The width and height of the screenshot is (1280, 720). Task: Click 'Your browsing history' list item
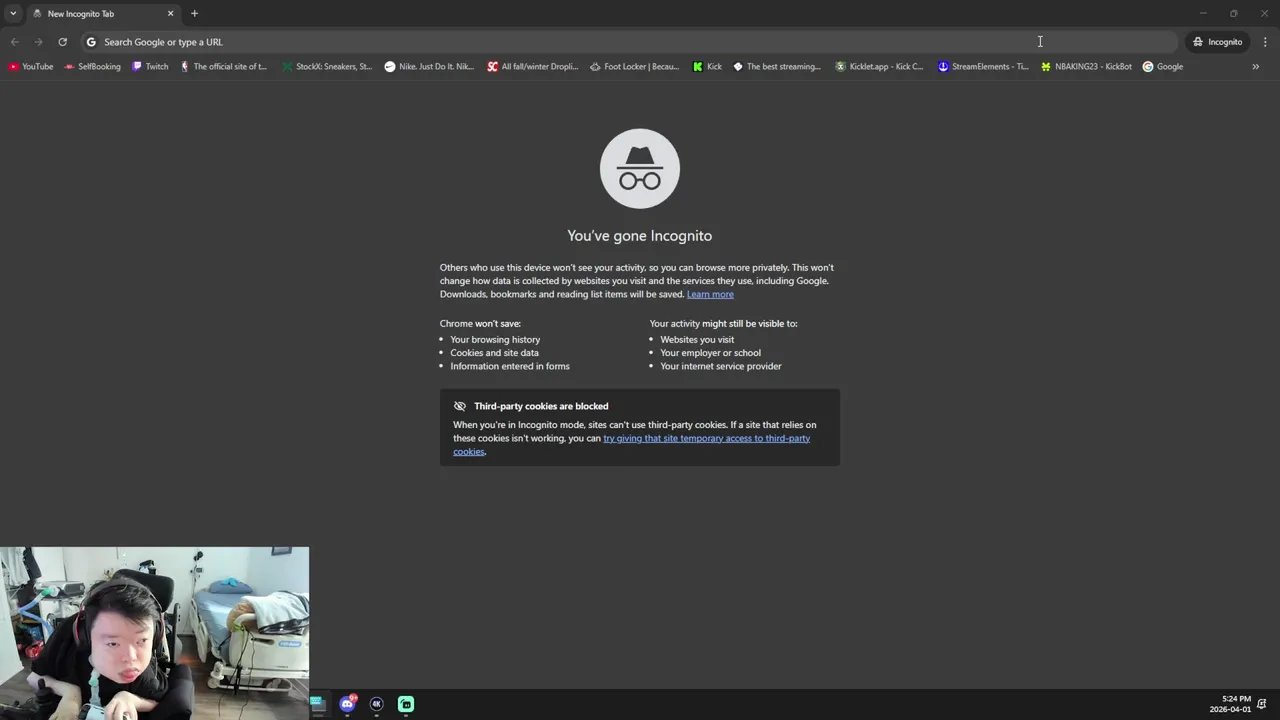point(495,340)
